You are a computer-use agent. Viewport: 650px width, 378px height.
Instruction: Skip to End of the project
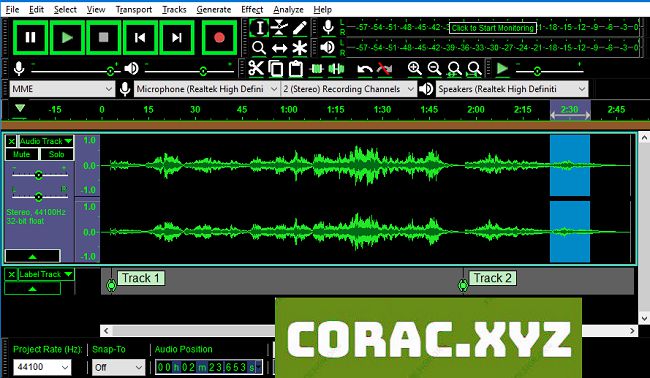pyautogui.click(x=177, y=38)
